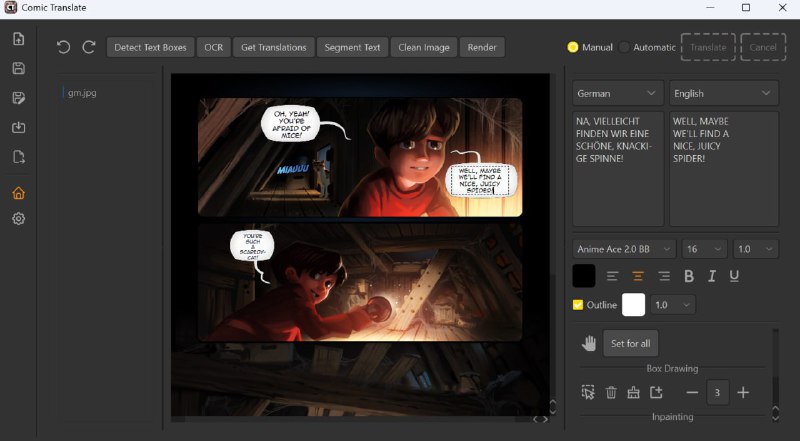Open the German source language dropdown
This screenshot has height=441, width=800.
click(618, 93)
